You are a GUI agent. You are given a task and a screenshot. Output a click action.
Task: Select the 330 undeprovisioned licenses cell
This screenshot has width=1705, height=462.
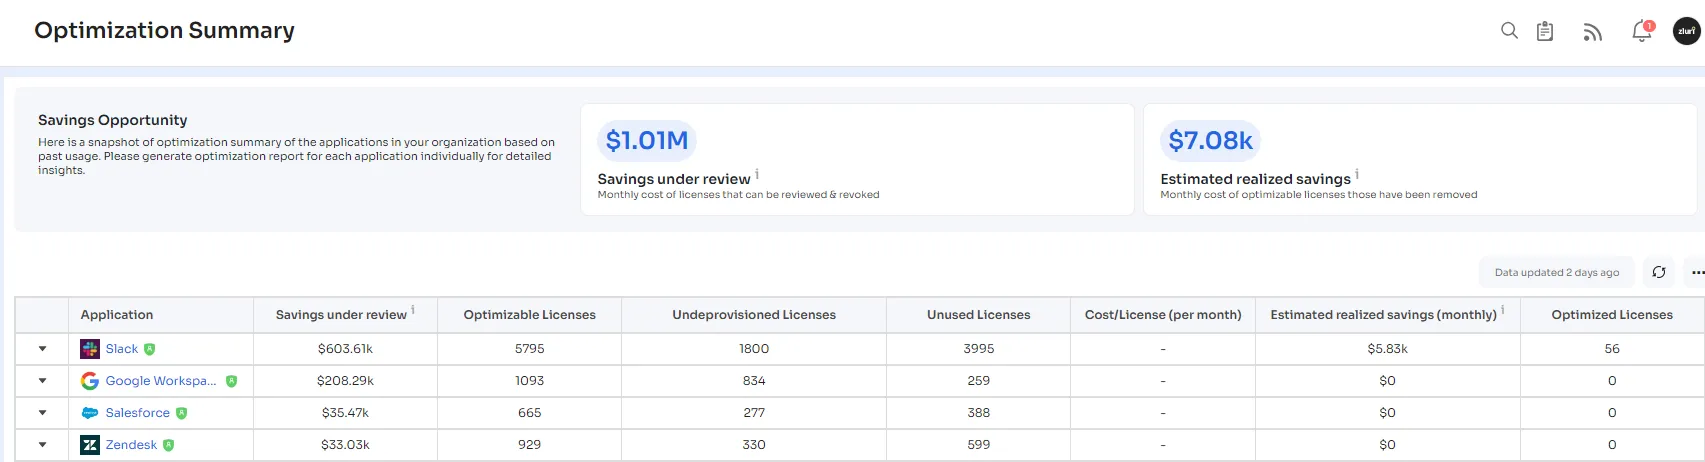[754, 445]
